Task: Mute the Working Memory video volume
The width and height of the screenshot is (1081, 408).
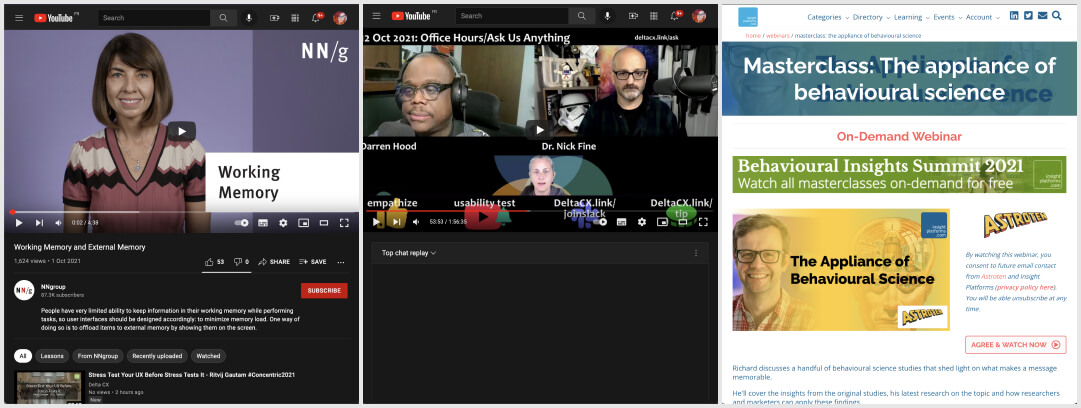Action: (58, 222)
